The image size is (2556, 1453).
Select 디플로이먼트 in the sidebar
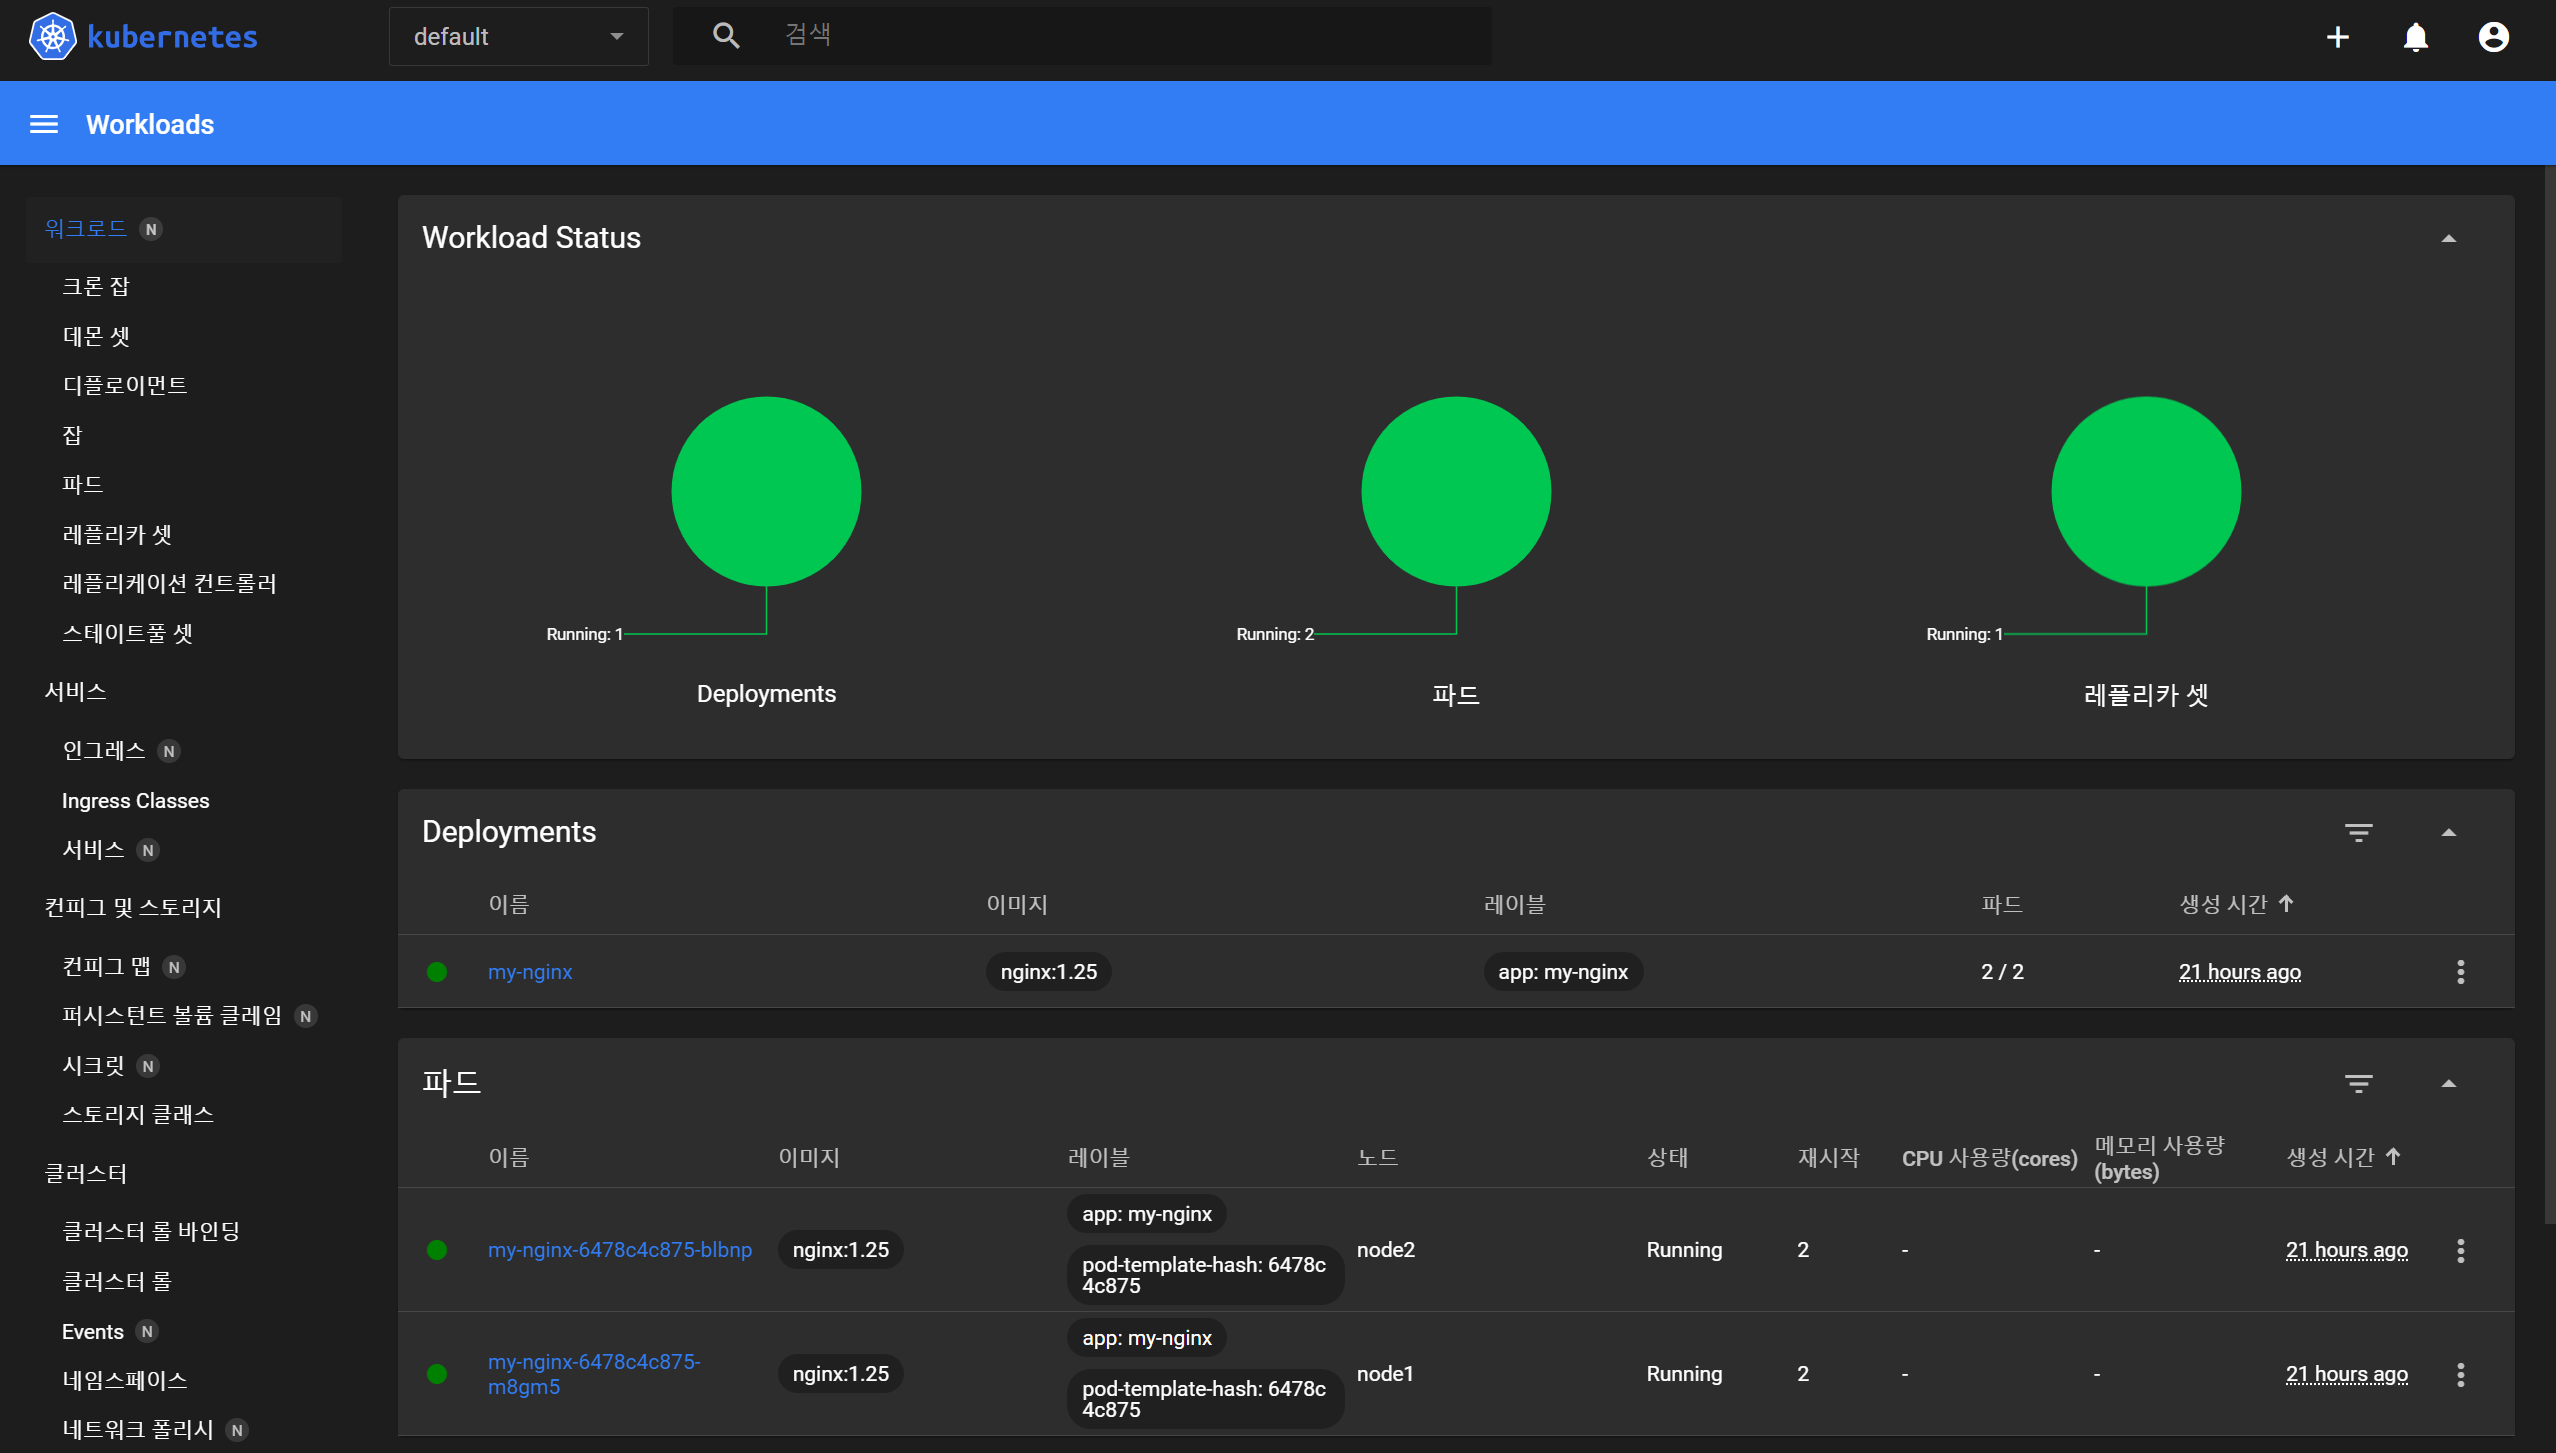pos(125,385)
